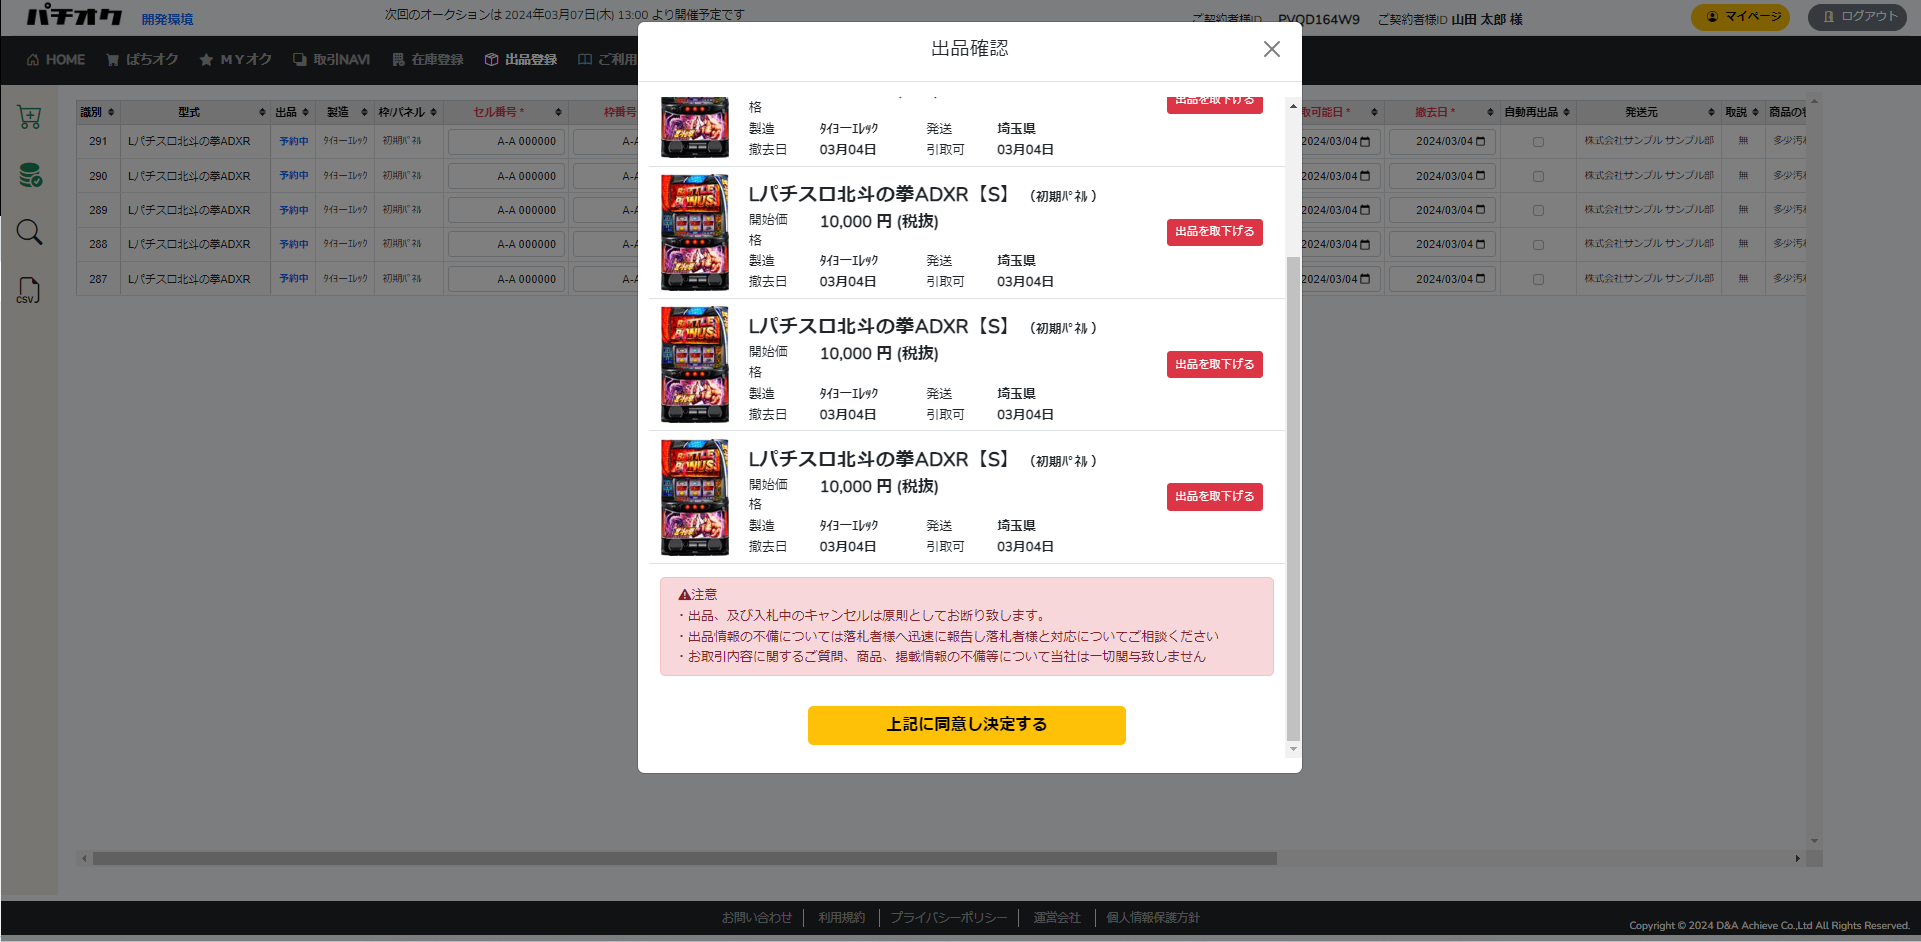The image size is (1921, 942).
Task: Click the table vertical scroll up arrow
Action: tap(1814, 102)
